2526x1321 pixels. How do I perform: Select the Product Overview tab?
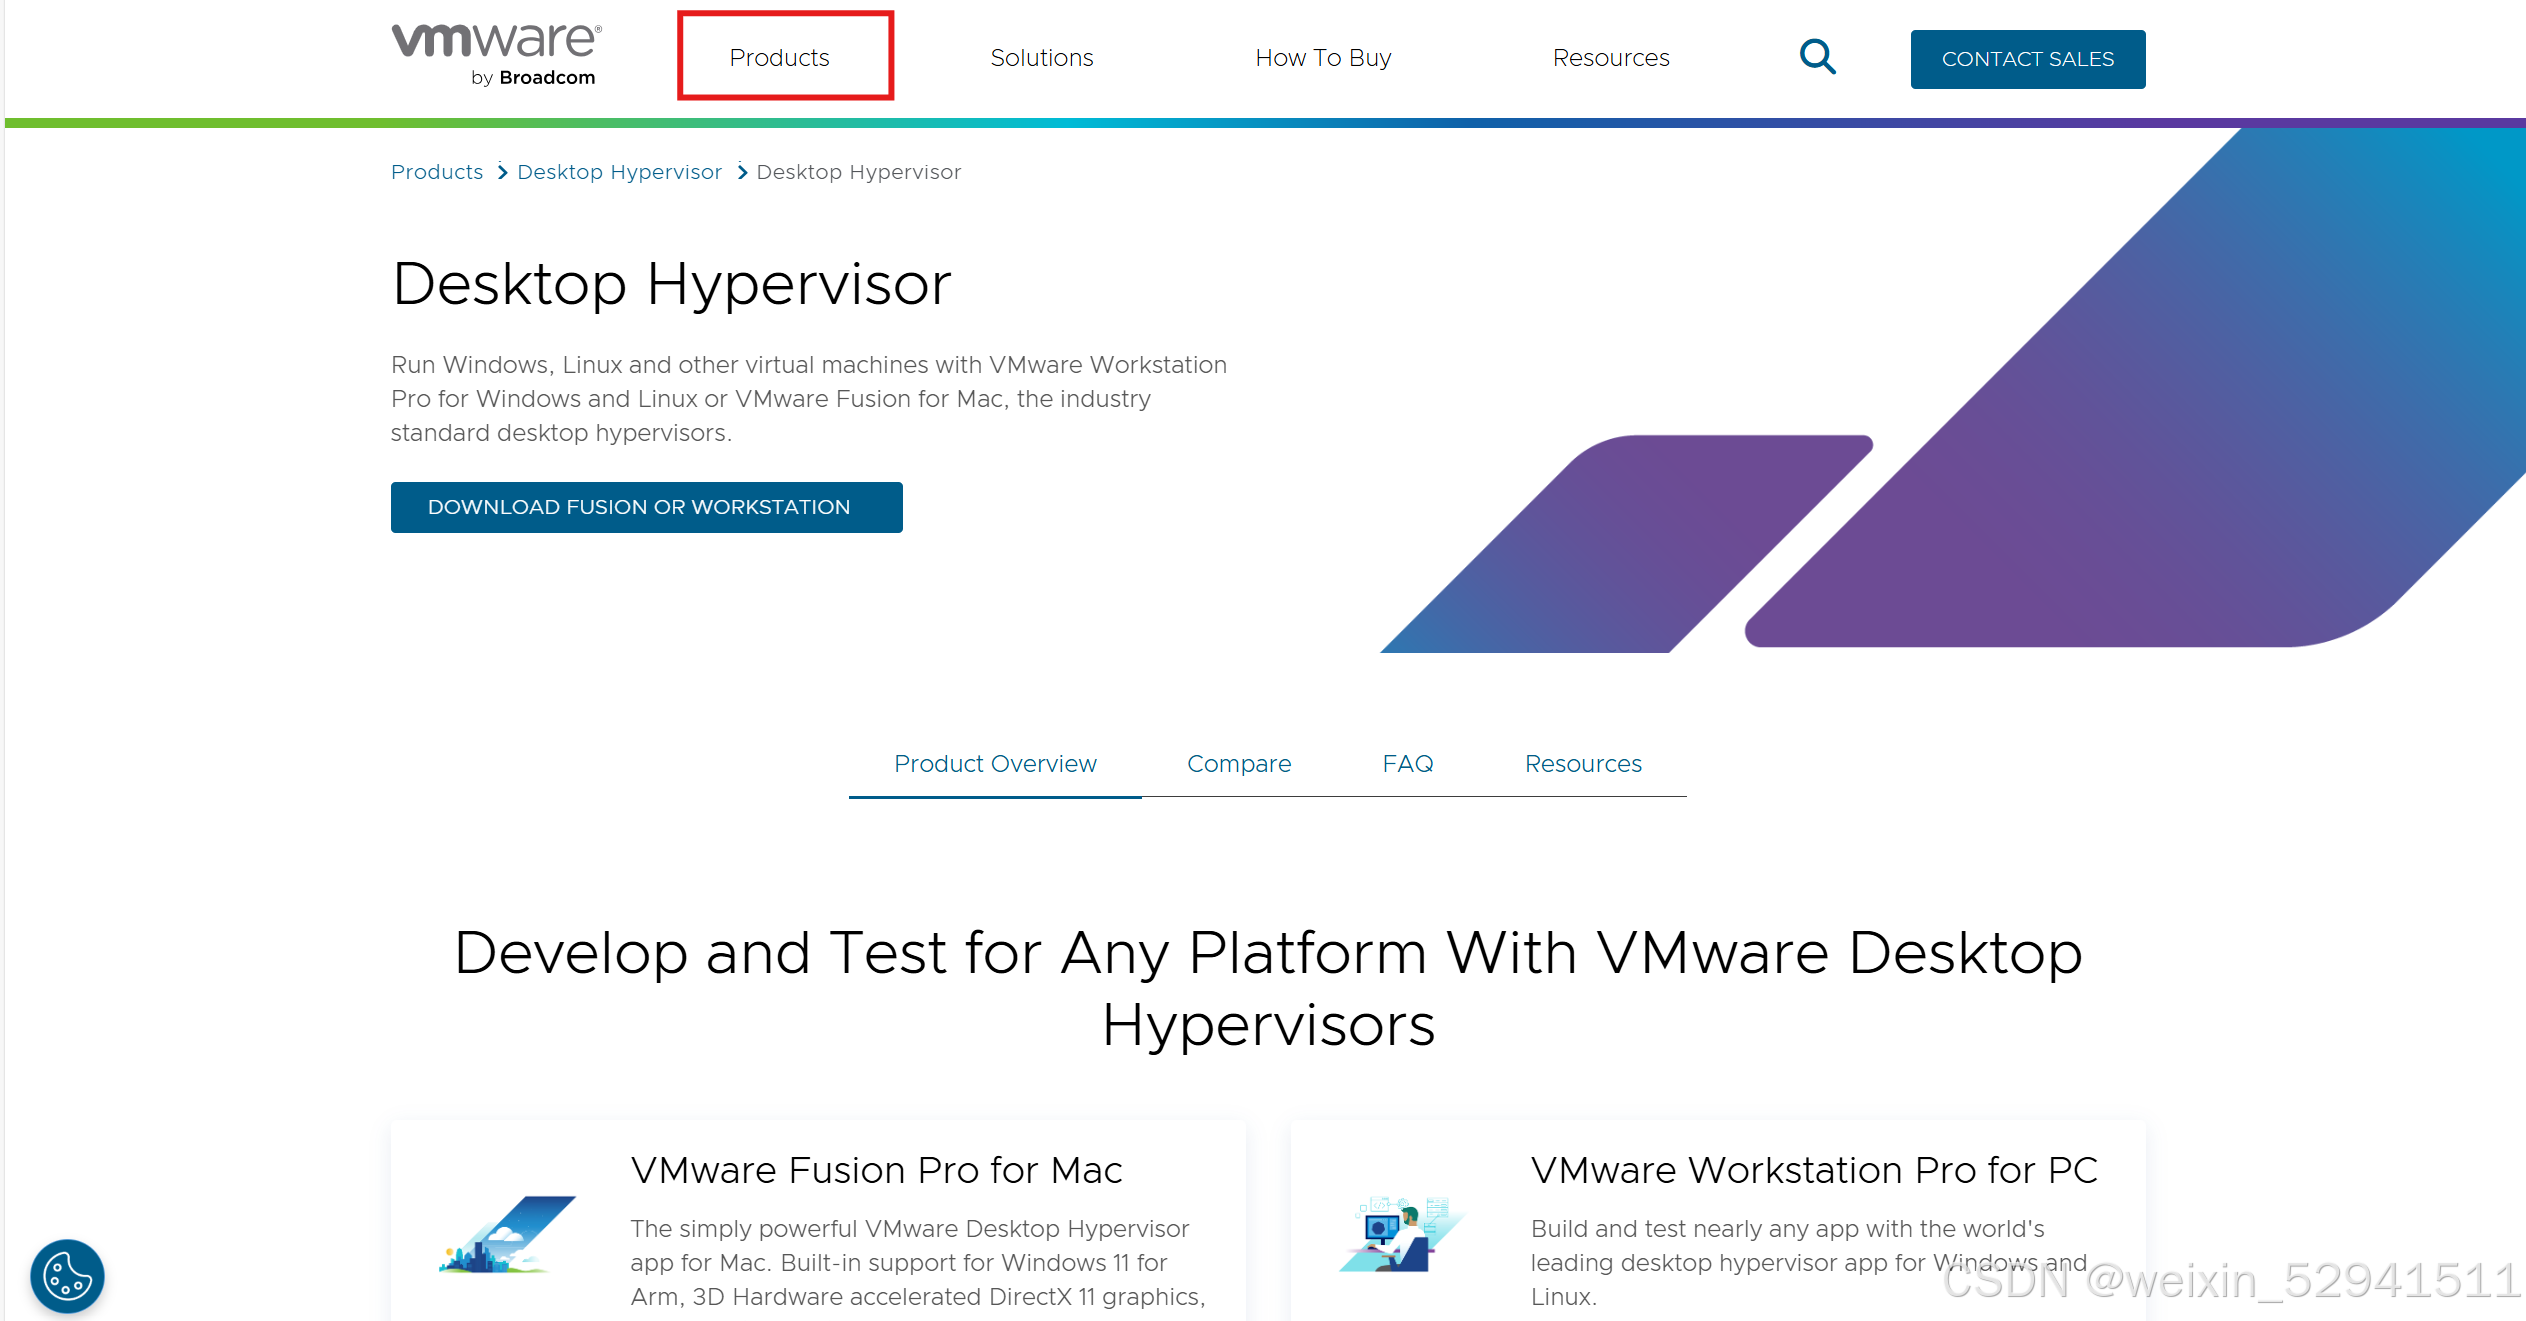click(x=995, y=764)
